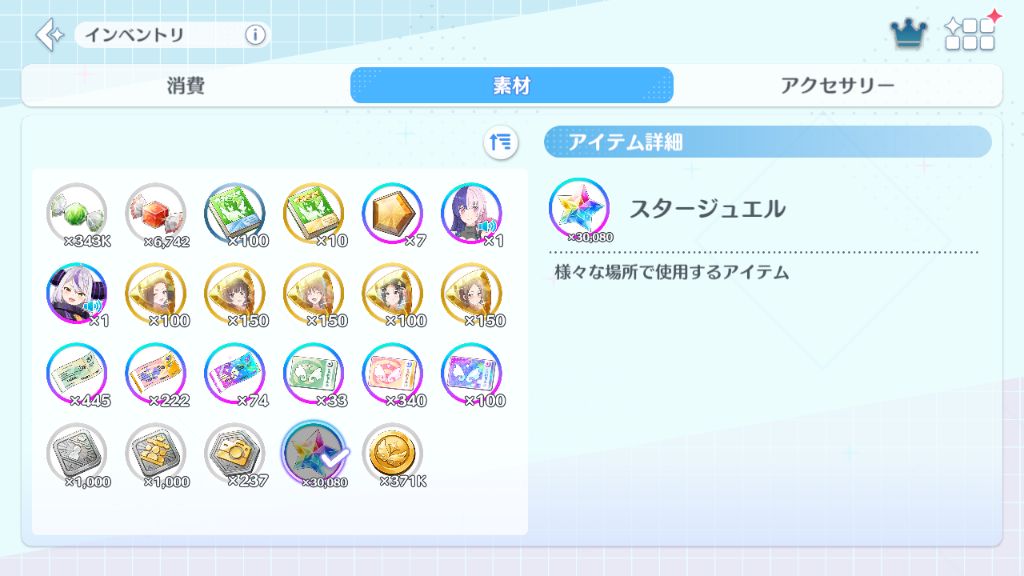Viewport: 1024px width, 576px height.
Task: Select the pink voucher item x340
Action: click(393, 375)
